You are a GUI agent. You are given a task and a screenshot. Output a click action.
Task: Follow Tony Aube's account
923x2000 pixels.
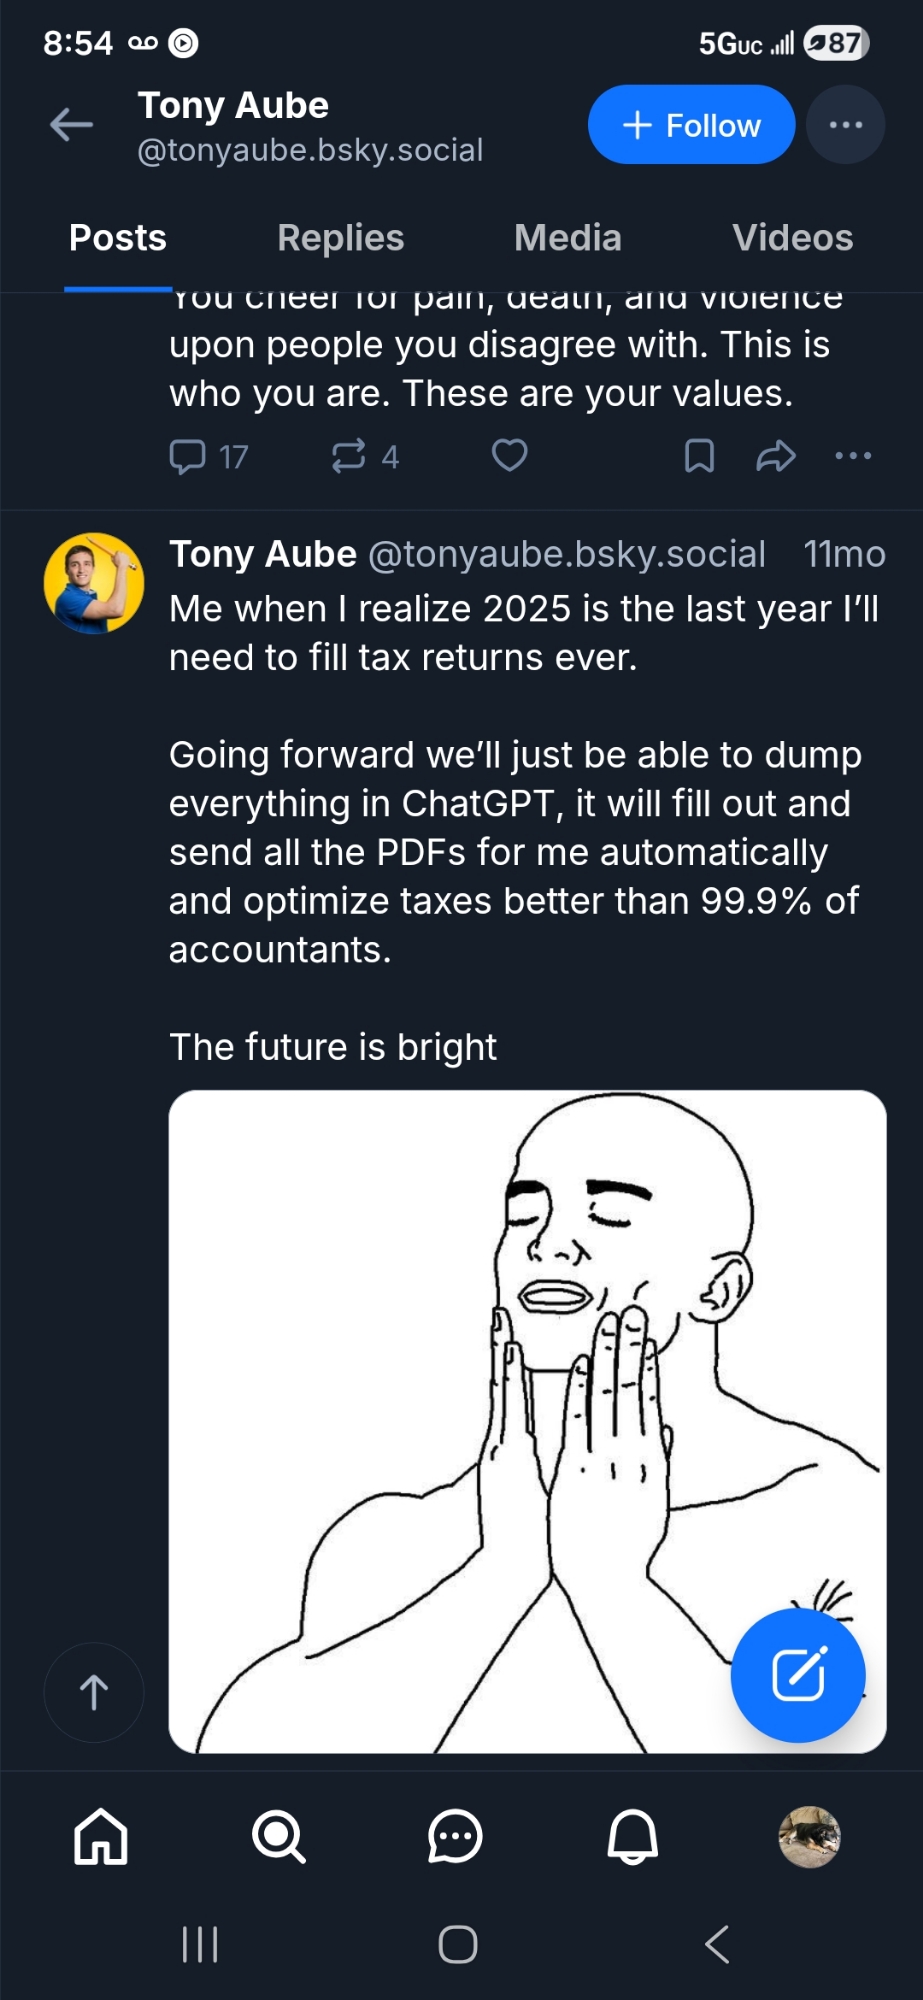(691, 125)
